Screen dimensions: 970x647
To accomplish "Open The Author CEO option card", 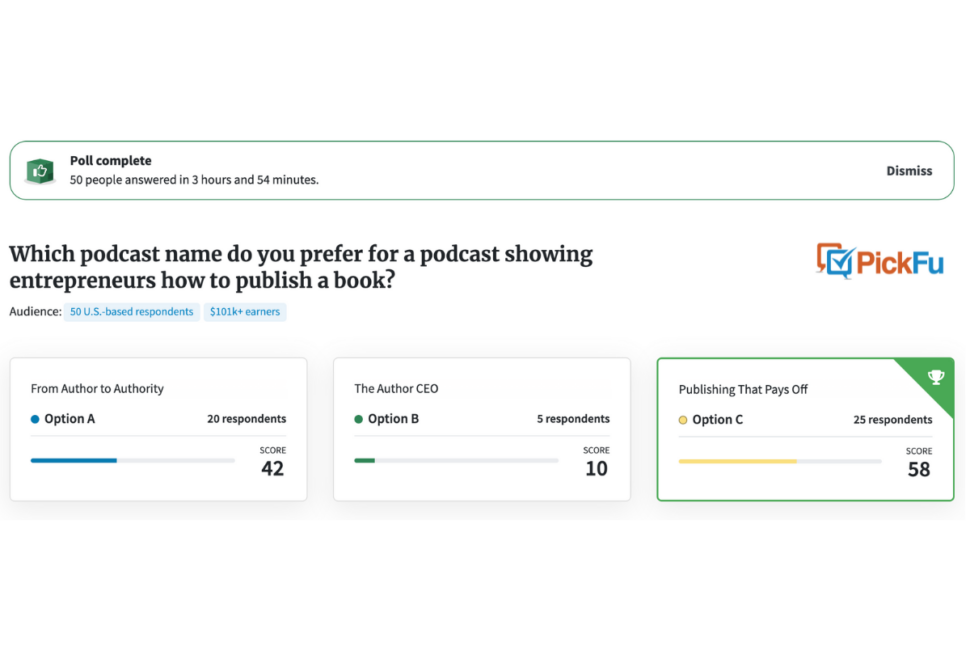I will tap(482, 429).
